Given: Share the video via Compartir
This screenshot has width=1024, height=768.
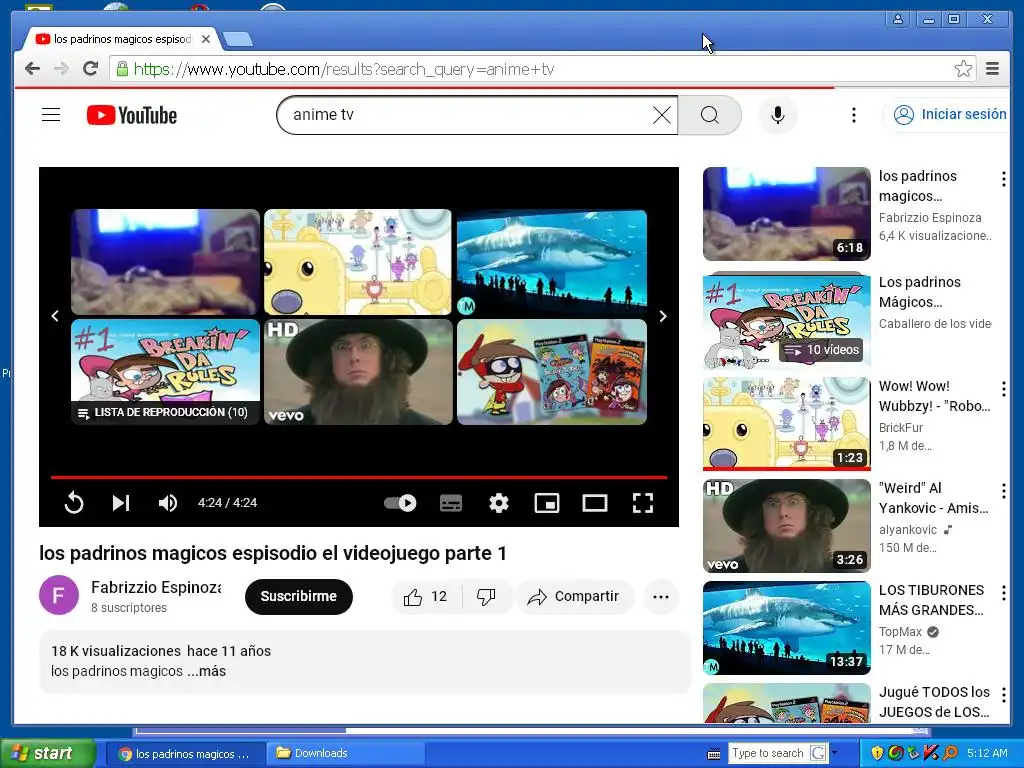Looking at the screenshot, I should coord(575,596).
